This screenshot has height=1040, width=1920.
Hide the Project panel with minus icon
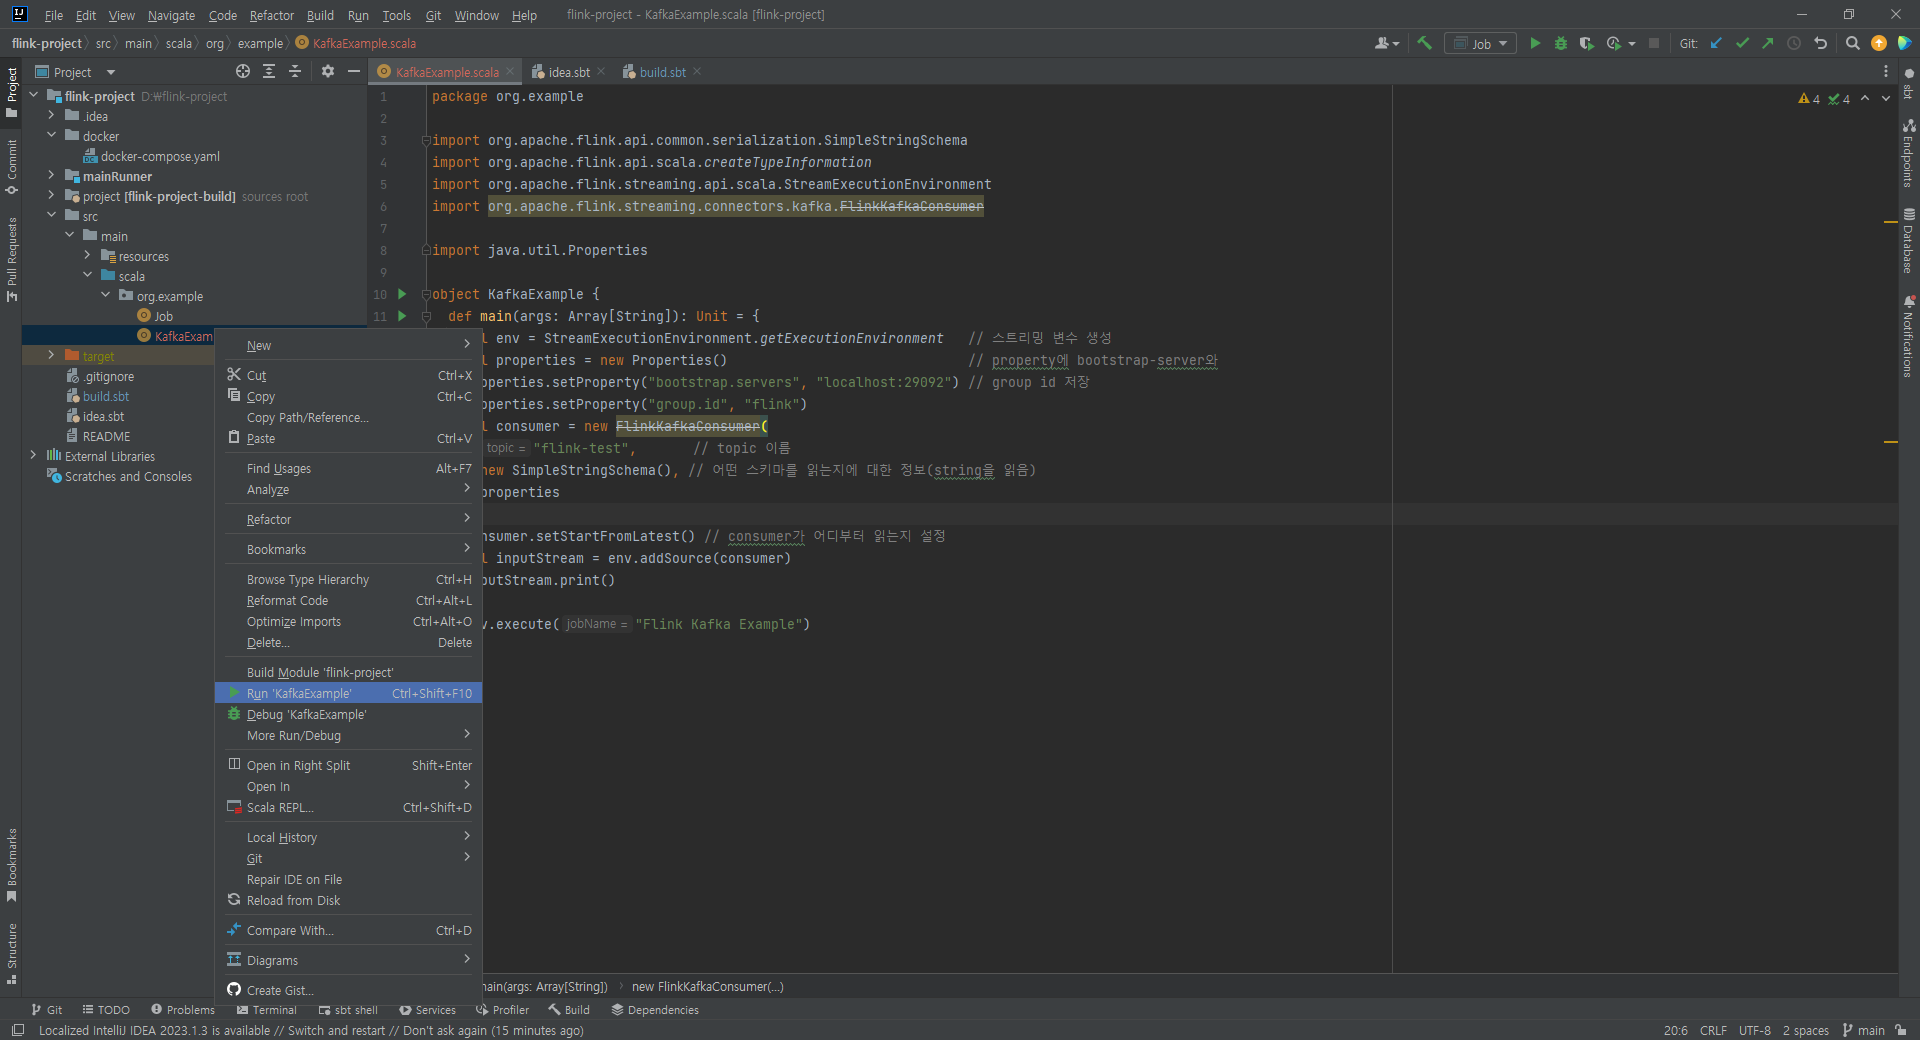point(353,71)
